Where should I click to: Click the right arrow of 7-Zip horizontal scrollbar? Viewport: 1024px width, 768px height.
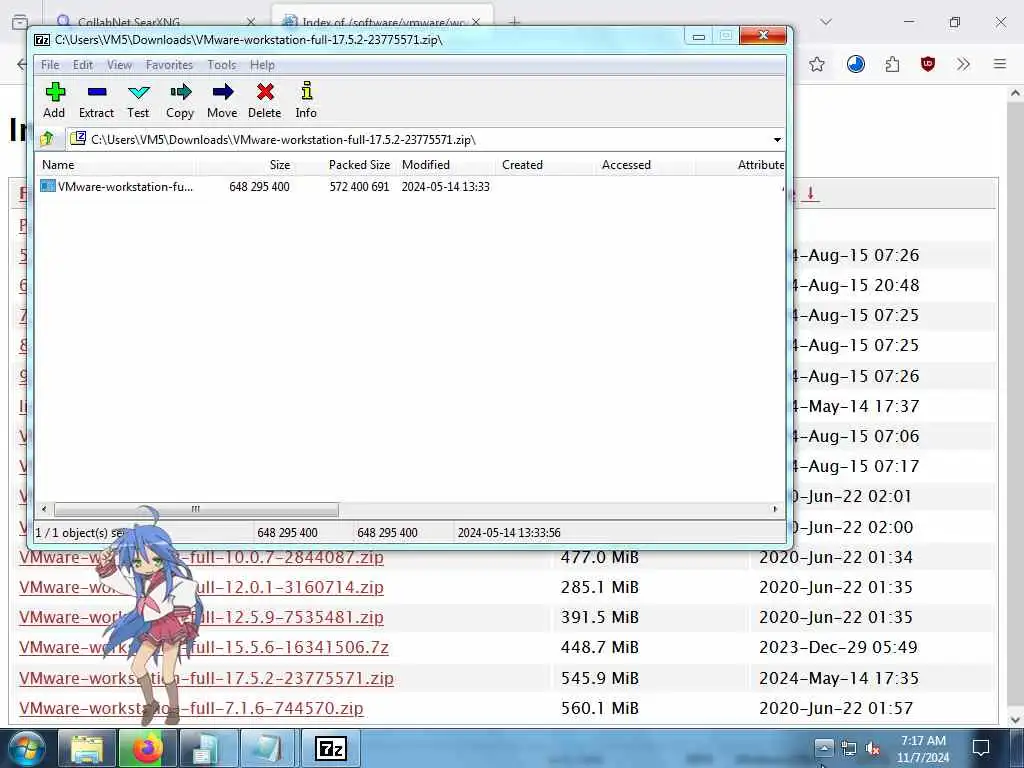pyautogui.click(x=775, y=509)
